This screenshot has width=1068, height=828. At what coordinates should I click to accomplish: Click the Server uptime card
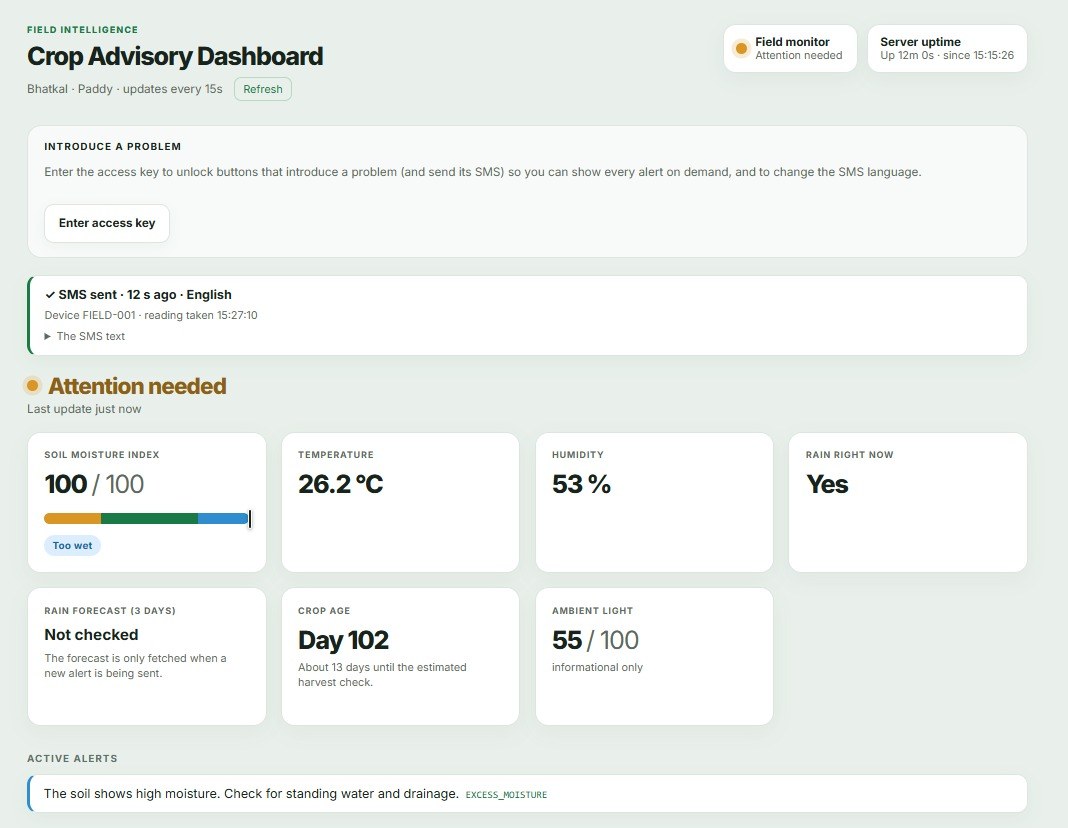[947, 48]
